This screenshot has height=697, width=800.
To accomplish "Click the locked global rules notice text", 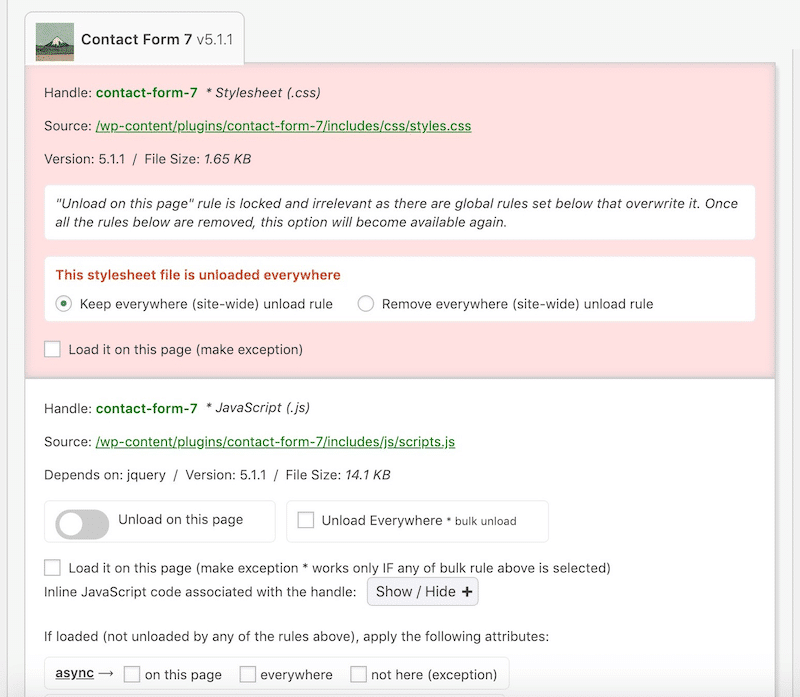I will [400, 212].
